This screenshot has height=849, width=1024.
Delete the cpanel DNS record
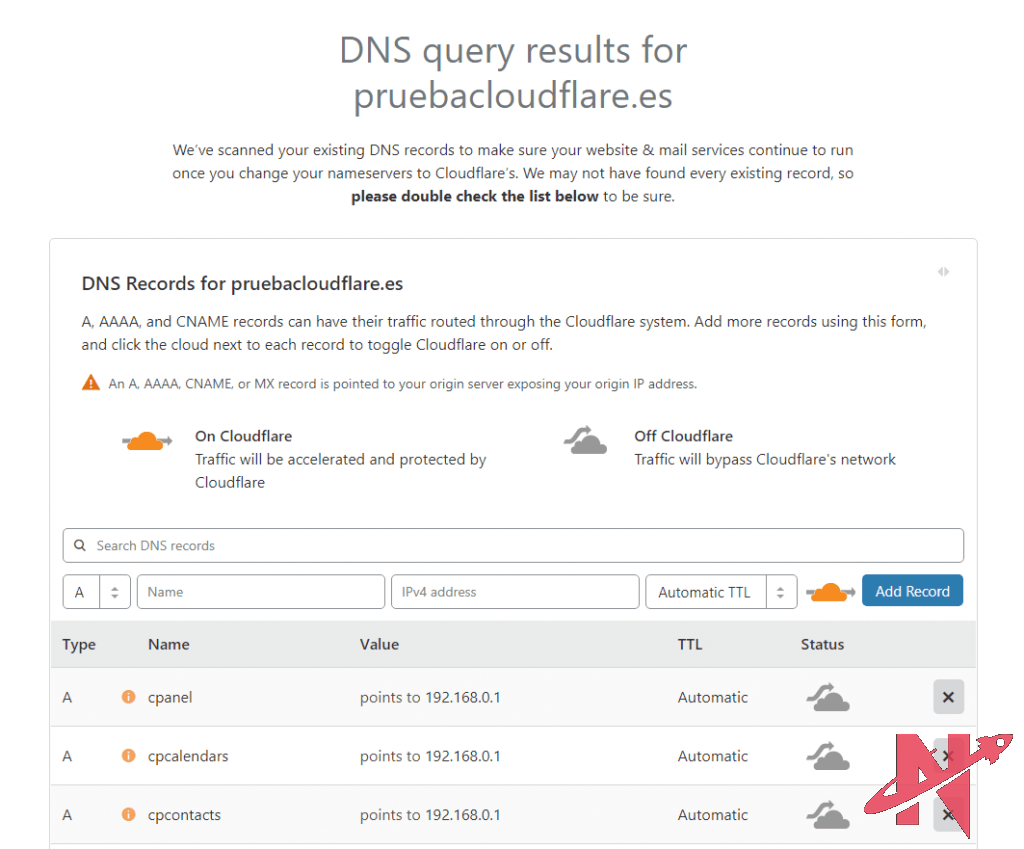948,697
